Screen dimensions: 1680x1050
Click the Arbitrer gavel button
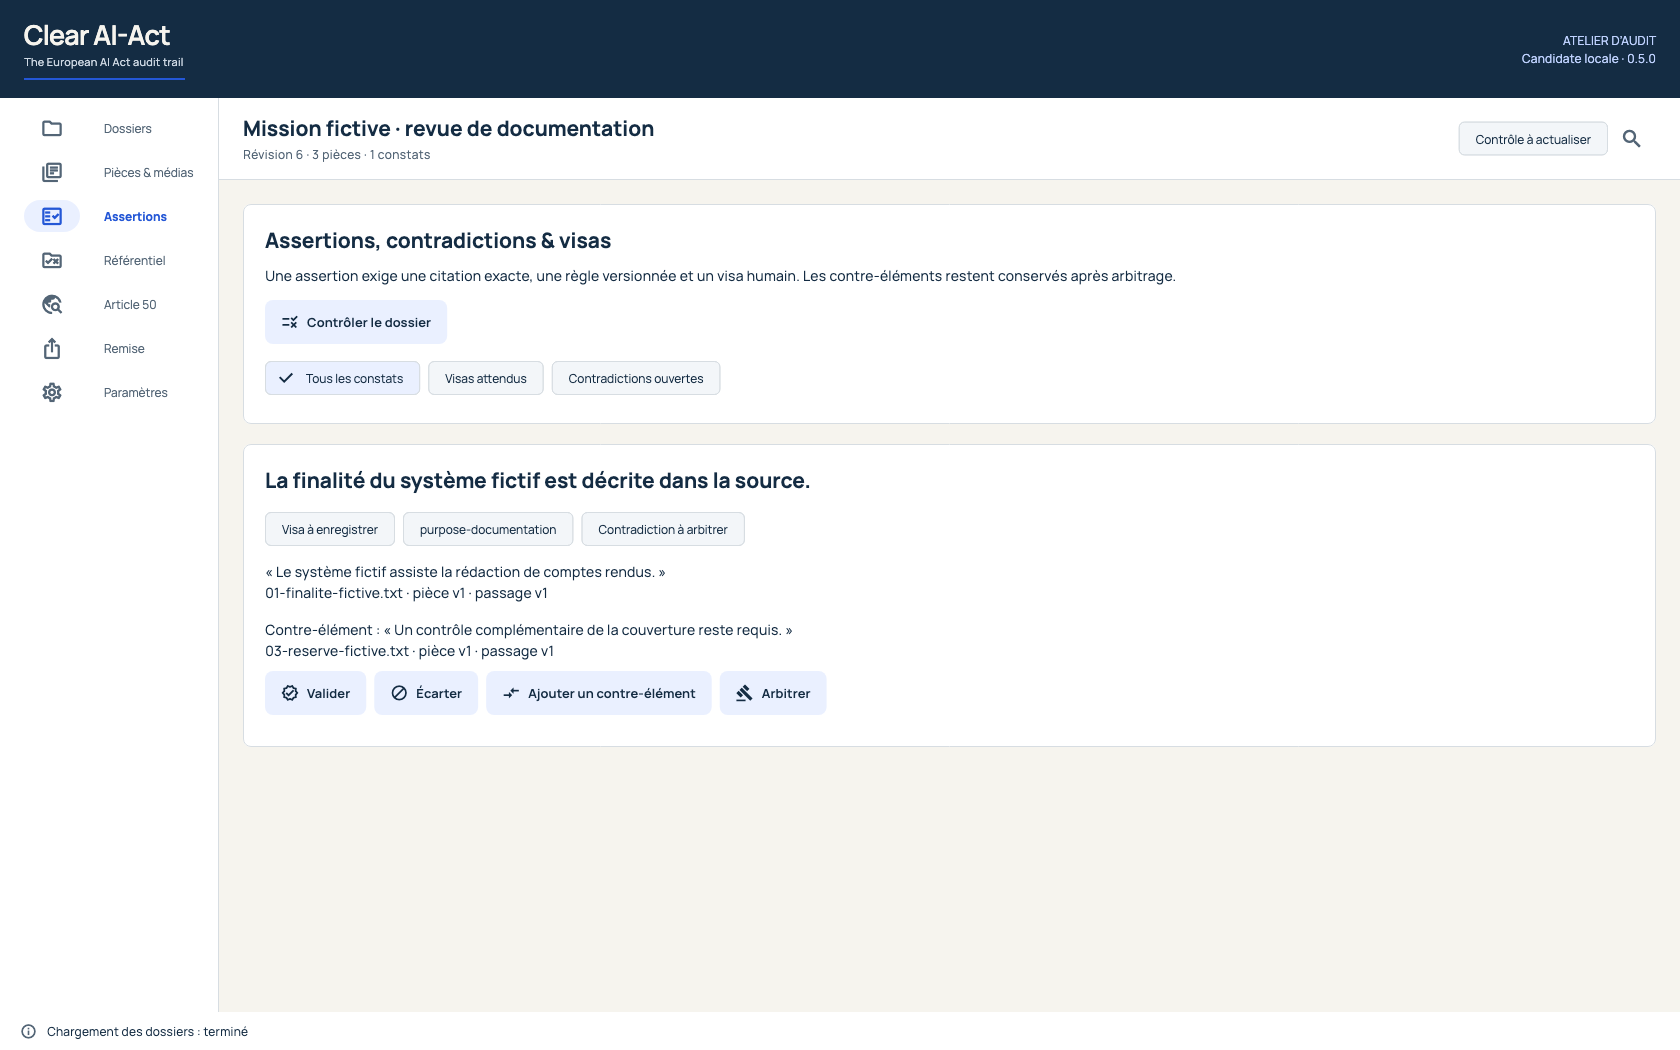pyautogui.click(x=773, y=693)
